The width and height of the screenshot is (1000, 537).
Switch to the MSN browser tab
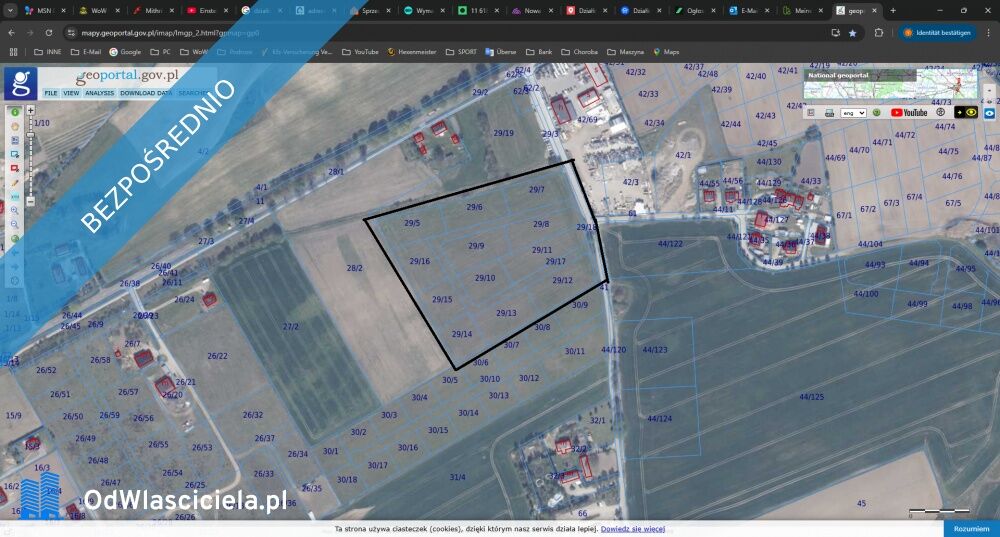point(45,10)
